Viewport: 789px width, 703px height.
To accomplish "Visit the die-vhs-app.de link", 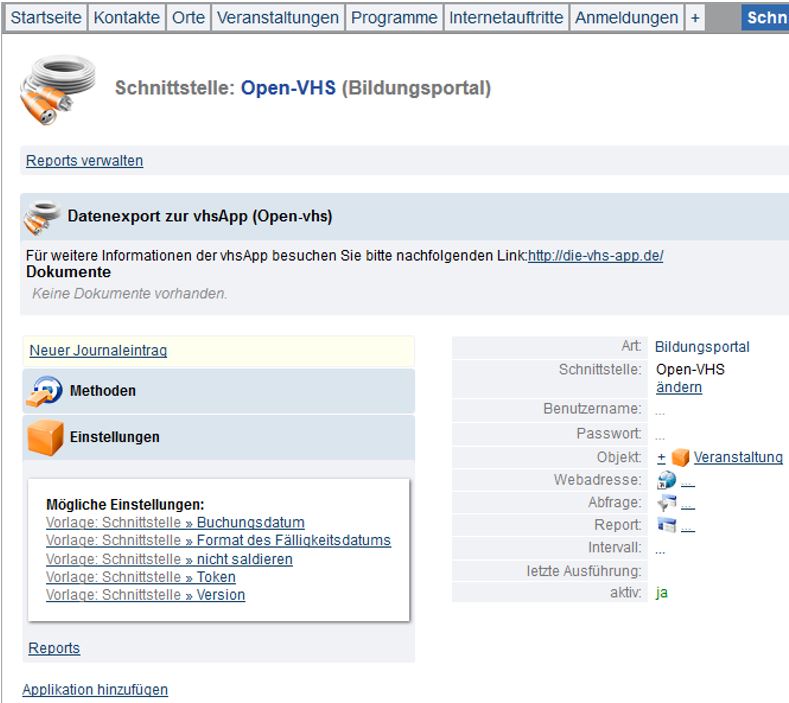I will [595, 255].
